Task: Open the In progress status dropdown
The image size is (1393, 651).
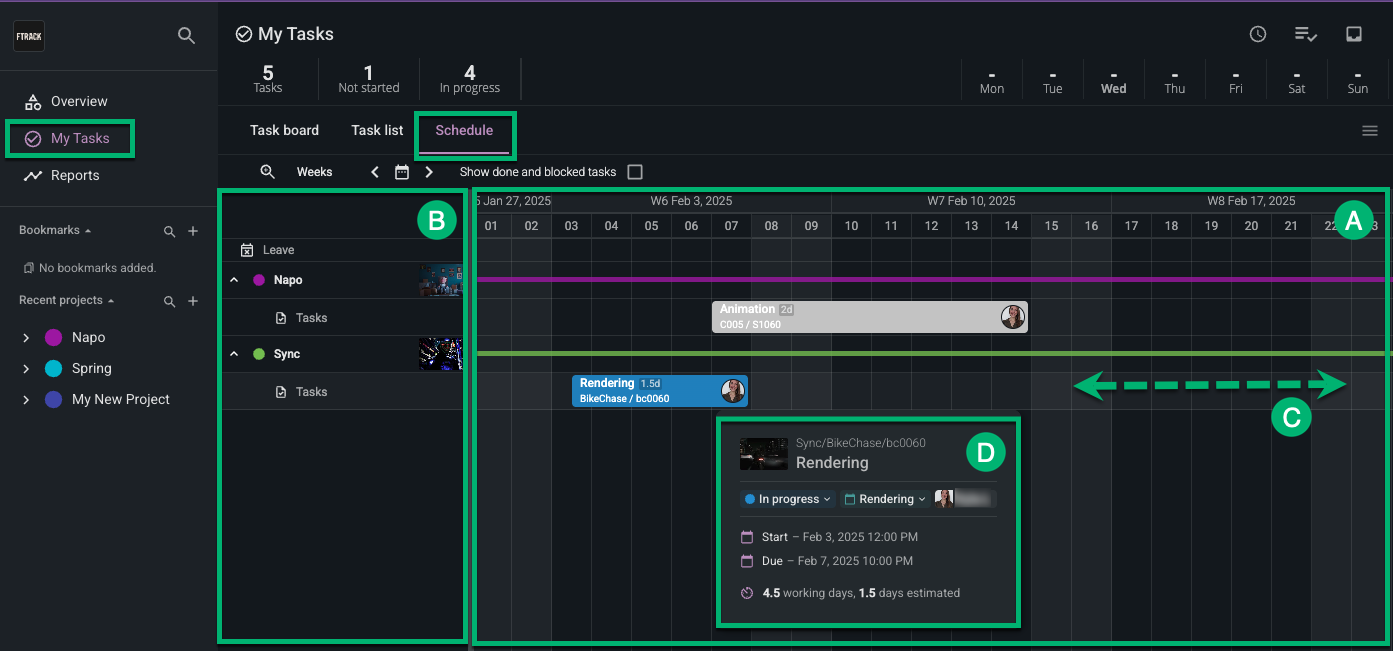Action: [x=787, y=498]
